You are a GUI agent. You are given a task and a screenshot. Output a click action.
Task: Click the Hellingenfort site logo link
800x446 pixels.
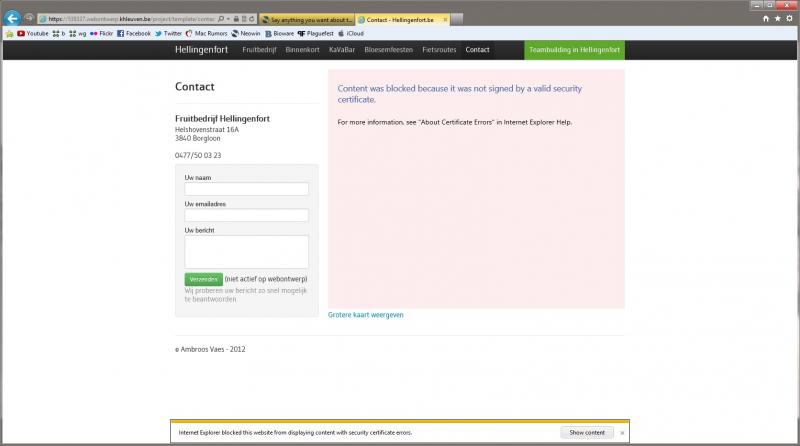(x=202, y=49)
